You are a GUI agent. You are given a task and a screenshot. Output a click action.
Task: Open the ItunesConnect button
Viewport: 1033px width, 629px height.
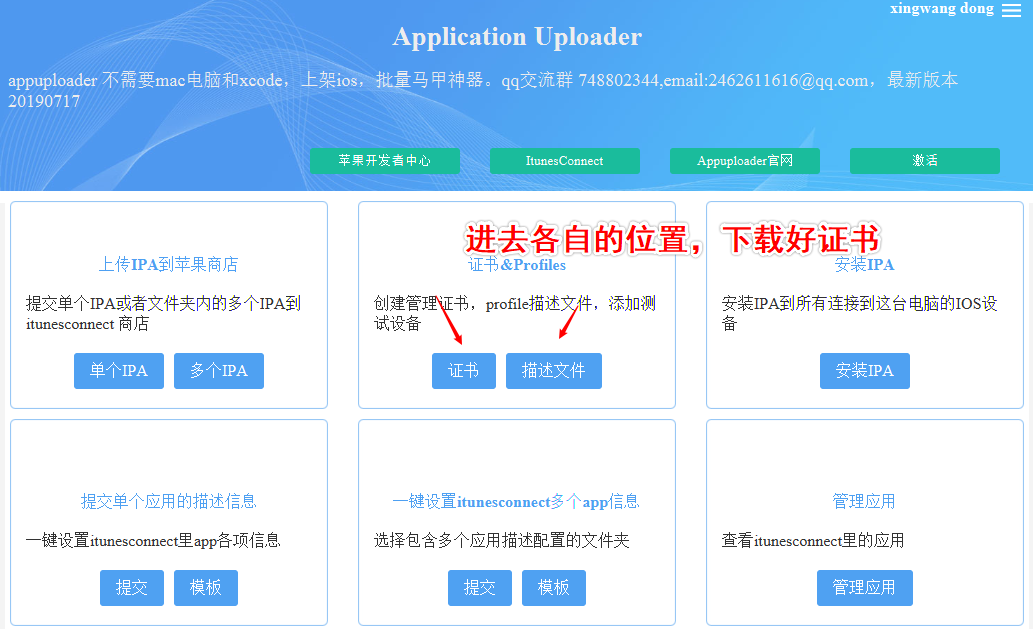tap(565, 161)
